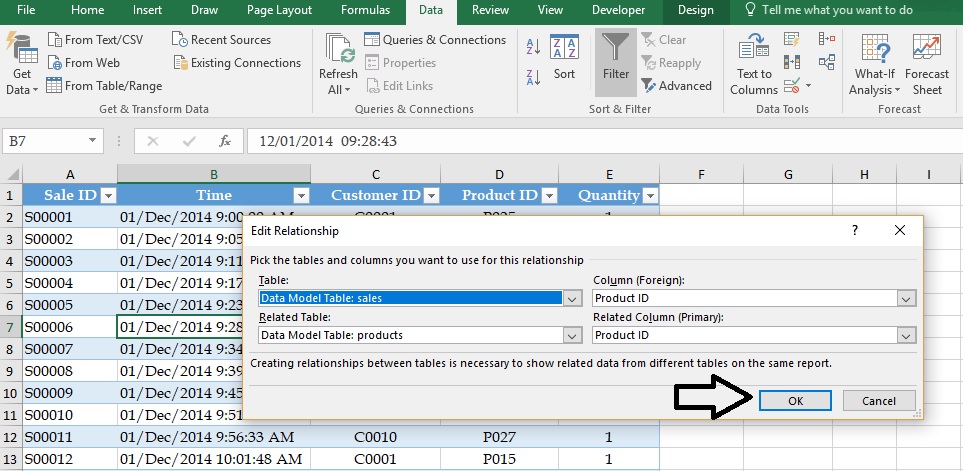Cancel the Edit Relationship dialog
Image resolution: width=963 pixels, height=471 pixels.
pyautogui.click(x=879, y=401)
